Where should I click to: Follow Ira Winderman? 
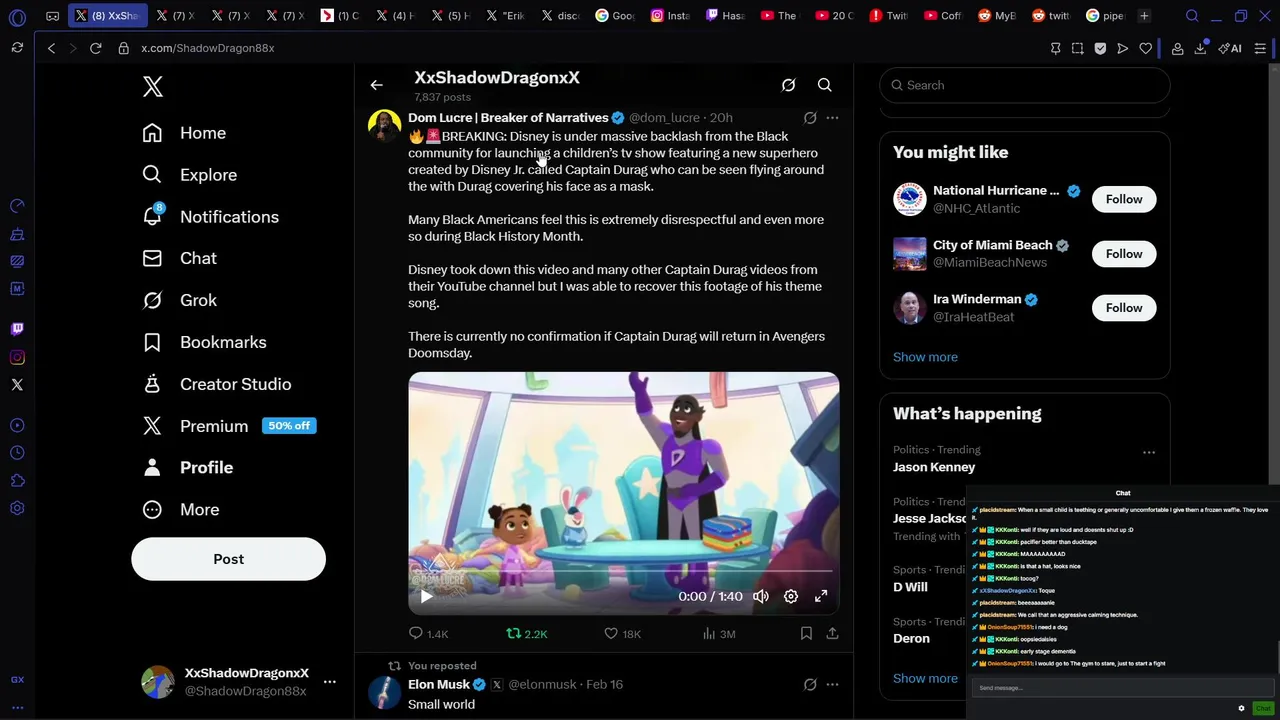point(1124,308)
